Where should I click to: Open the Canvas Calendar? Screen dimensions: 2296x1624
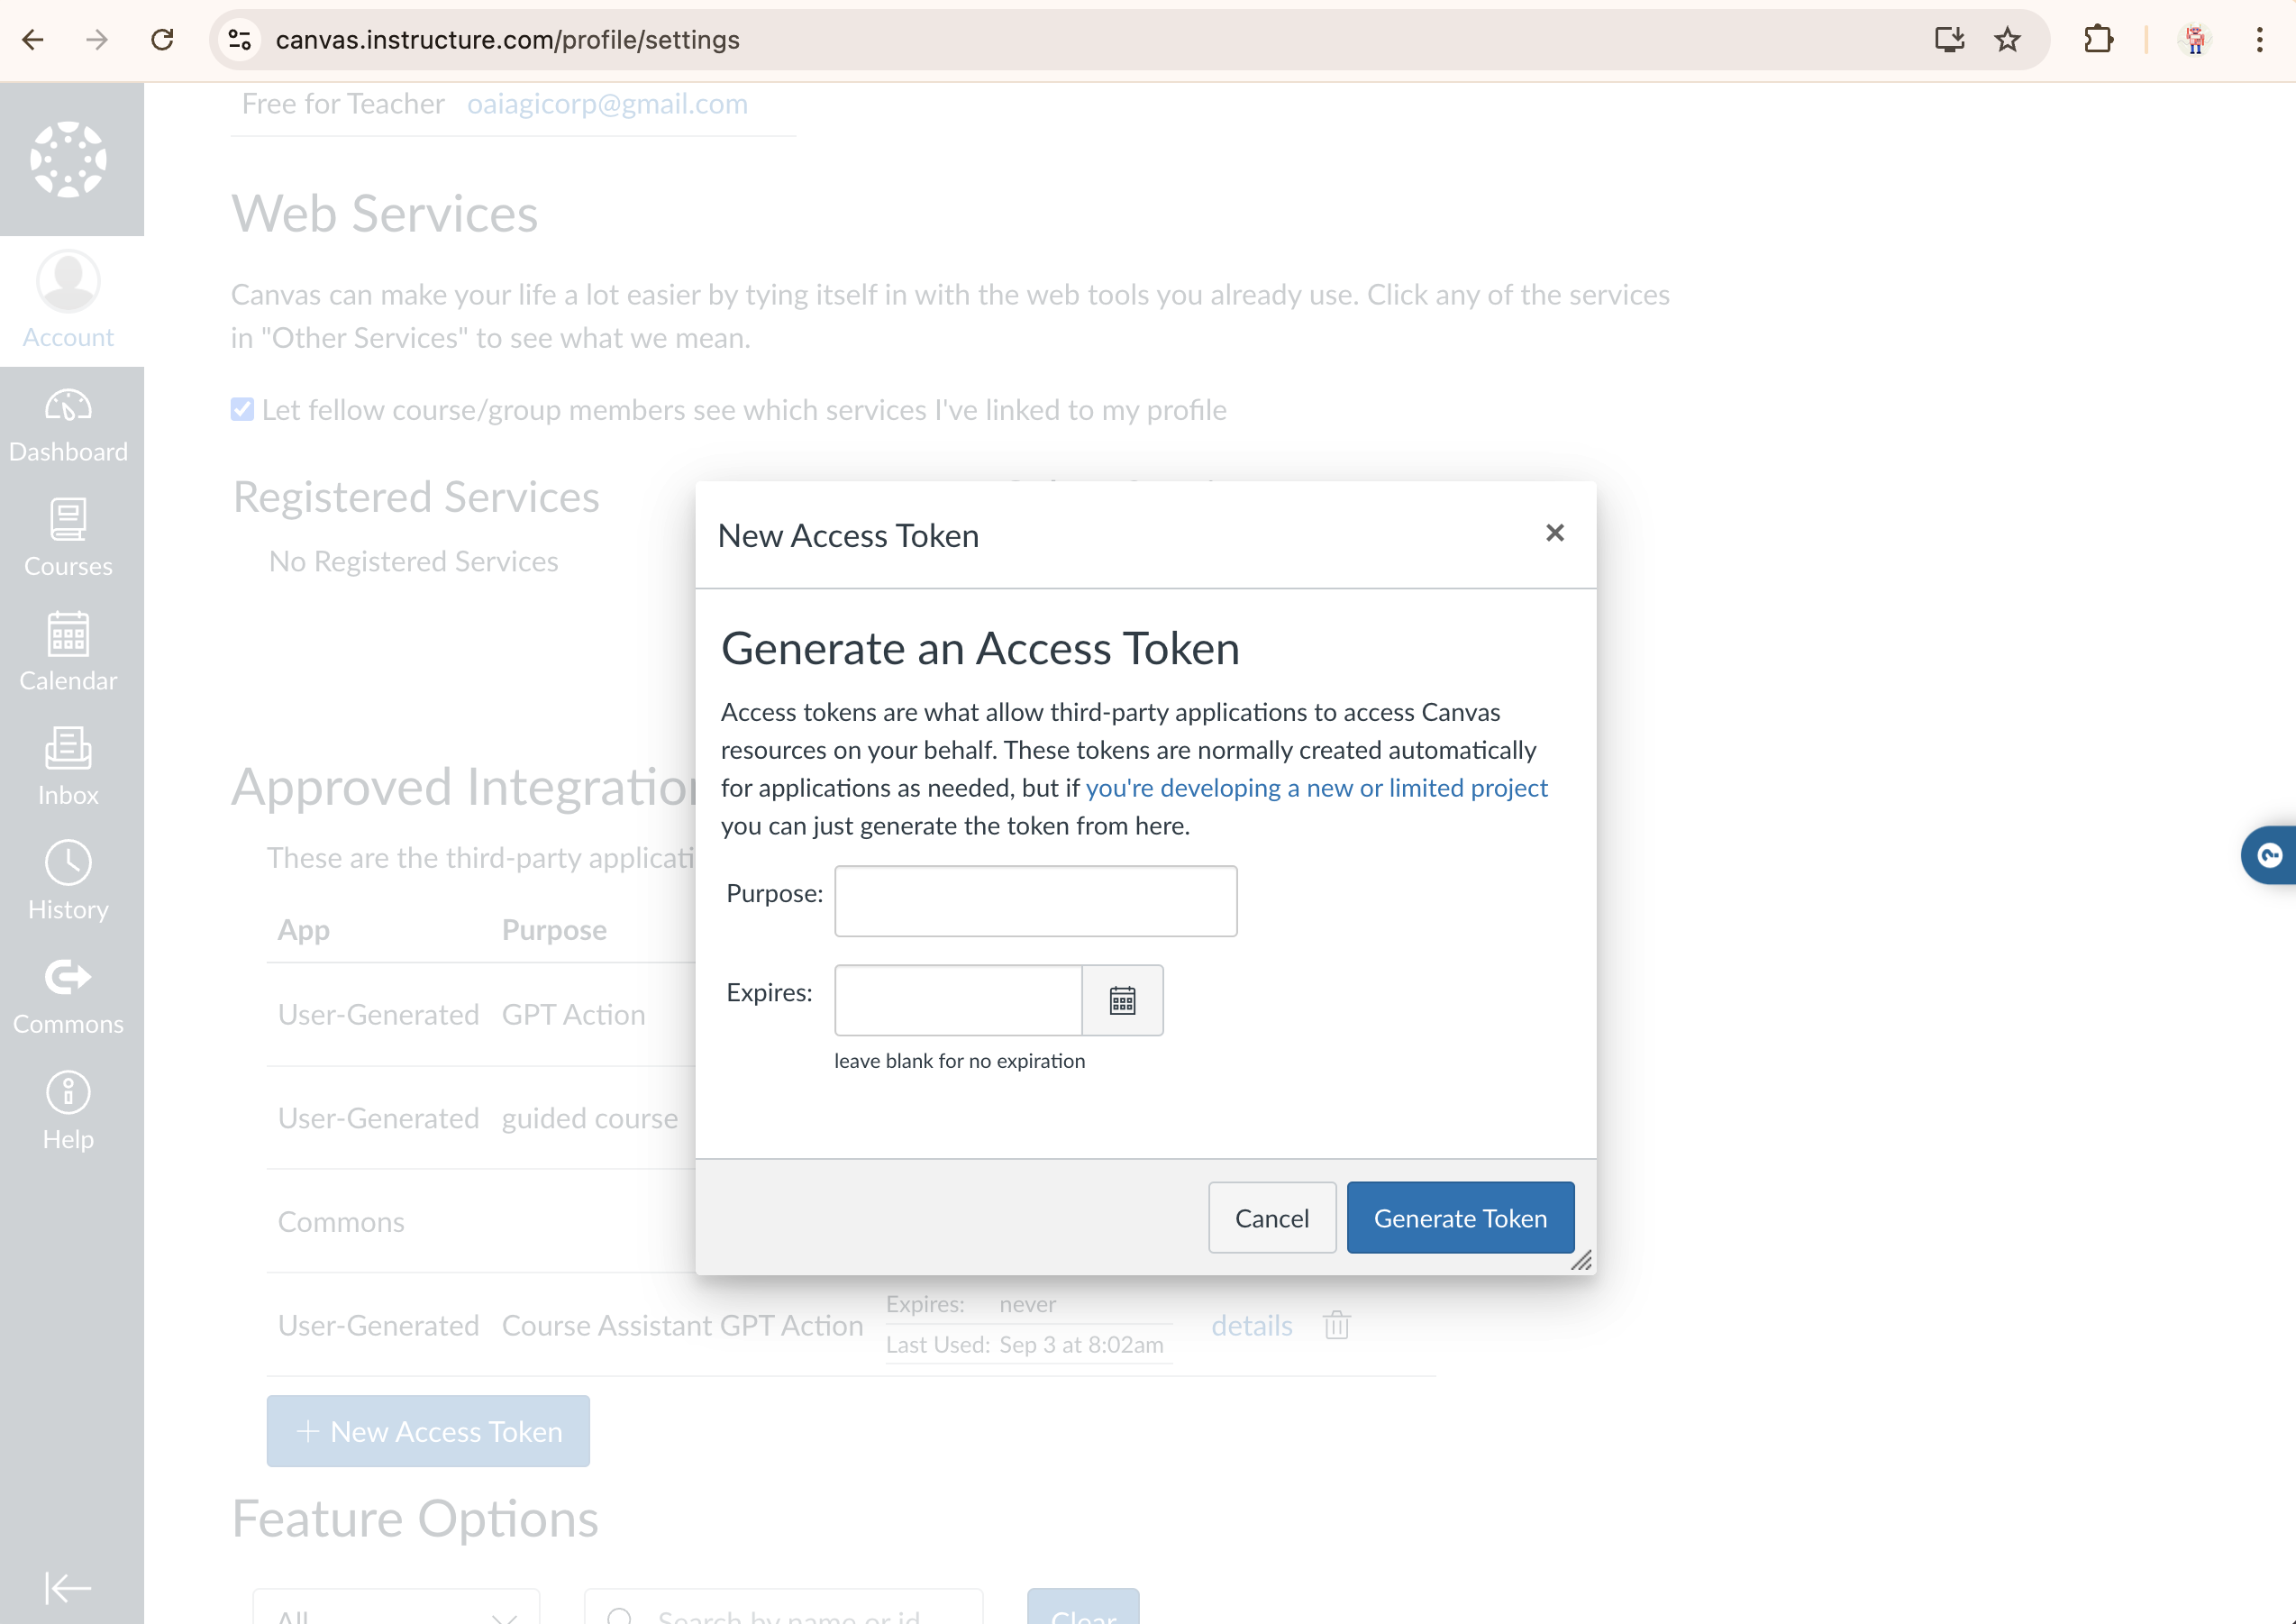68,652
